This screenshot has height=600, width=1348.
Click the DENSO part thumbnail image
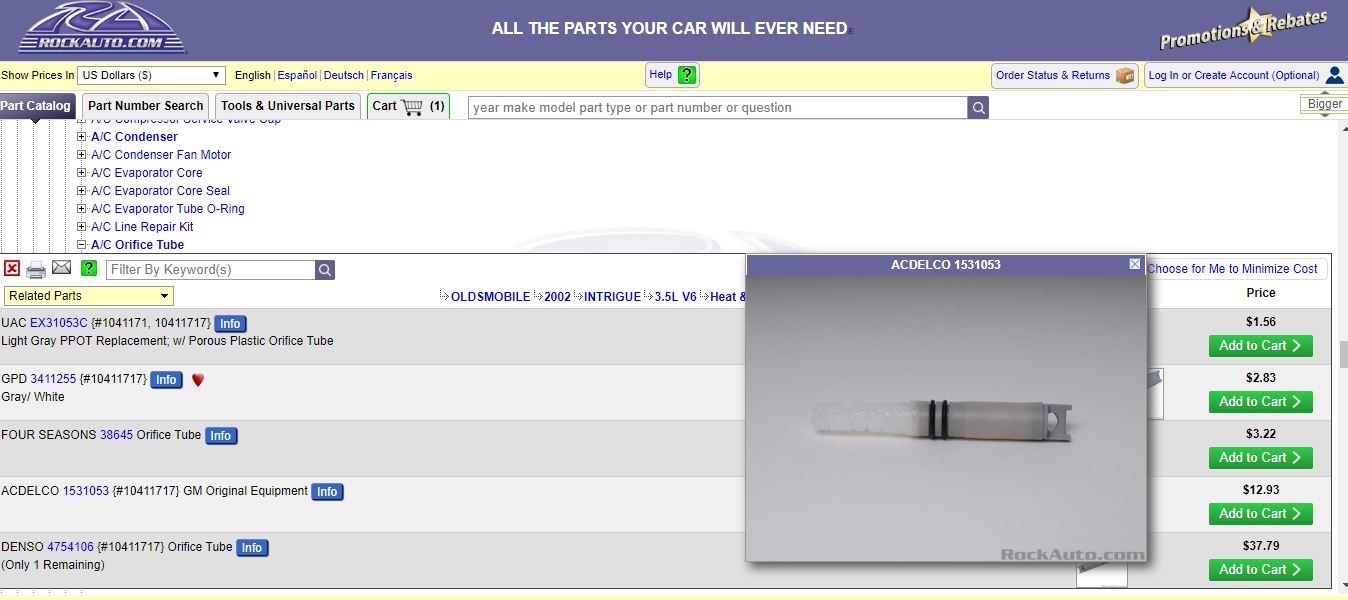pos(1102,574)
